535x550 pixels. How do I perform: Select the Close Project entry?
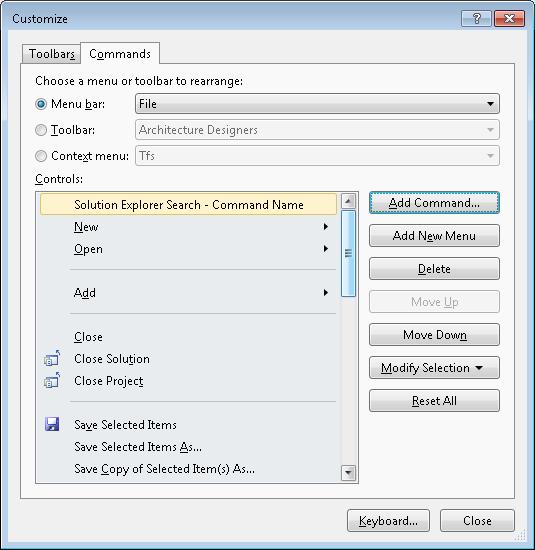point(188,381)
